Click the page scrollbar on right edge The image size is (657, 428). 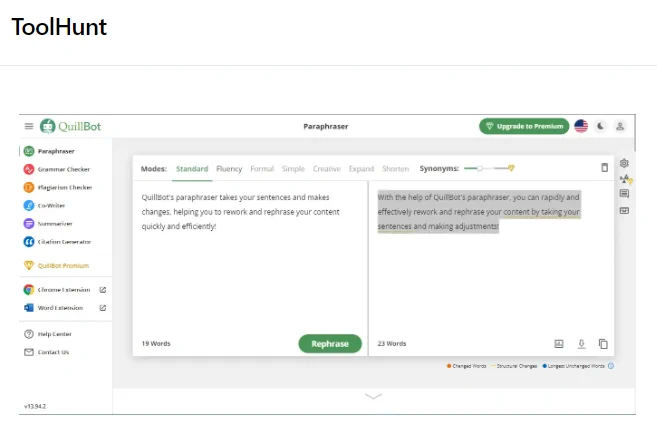(x=635, y=133)
